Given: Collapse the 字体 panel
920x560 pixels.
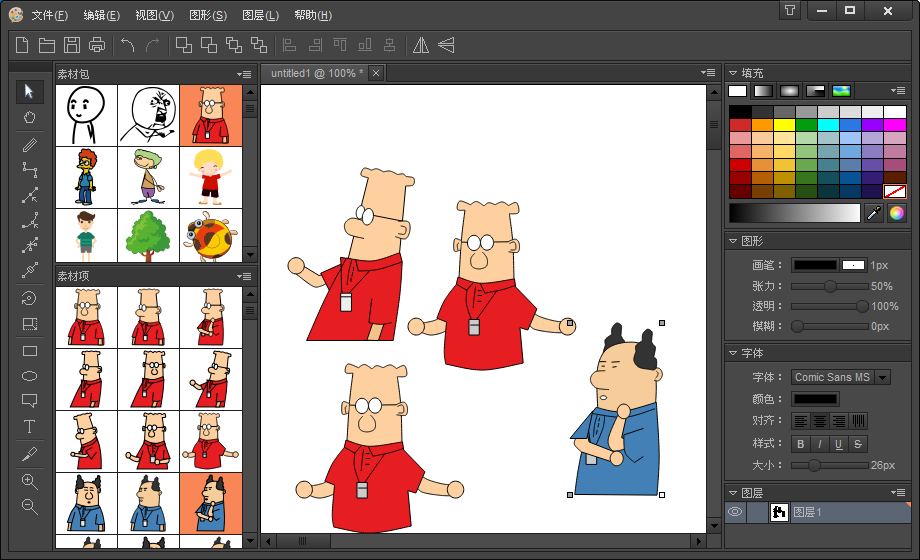Looking at the screenshot, I should [733, 353].
